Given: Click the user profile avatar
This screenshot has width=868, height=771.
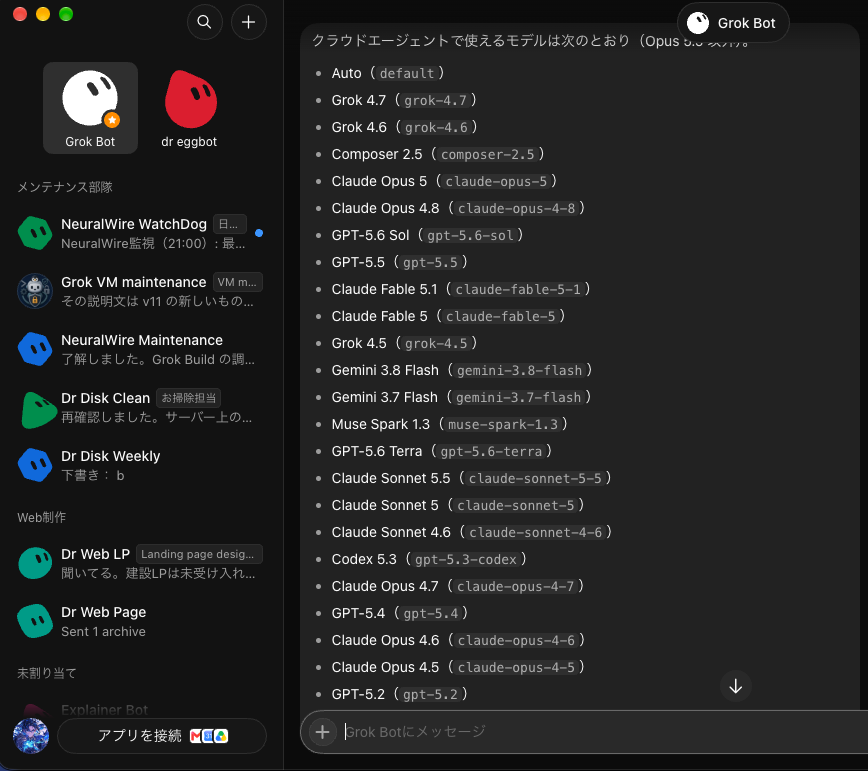Looking at the screenshot, I should pos(31,736).
